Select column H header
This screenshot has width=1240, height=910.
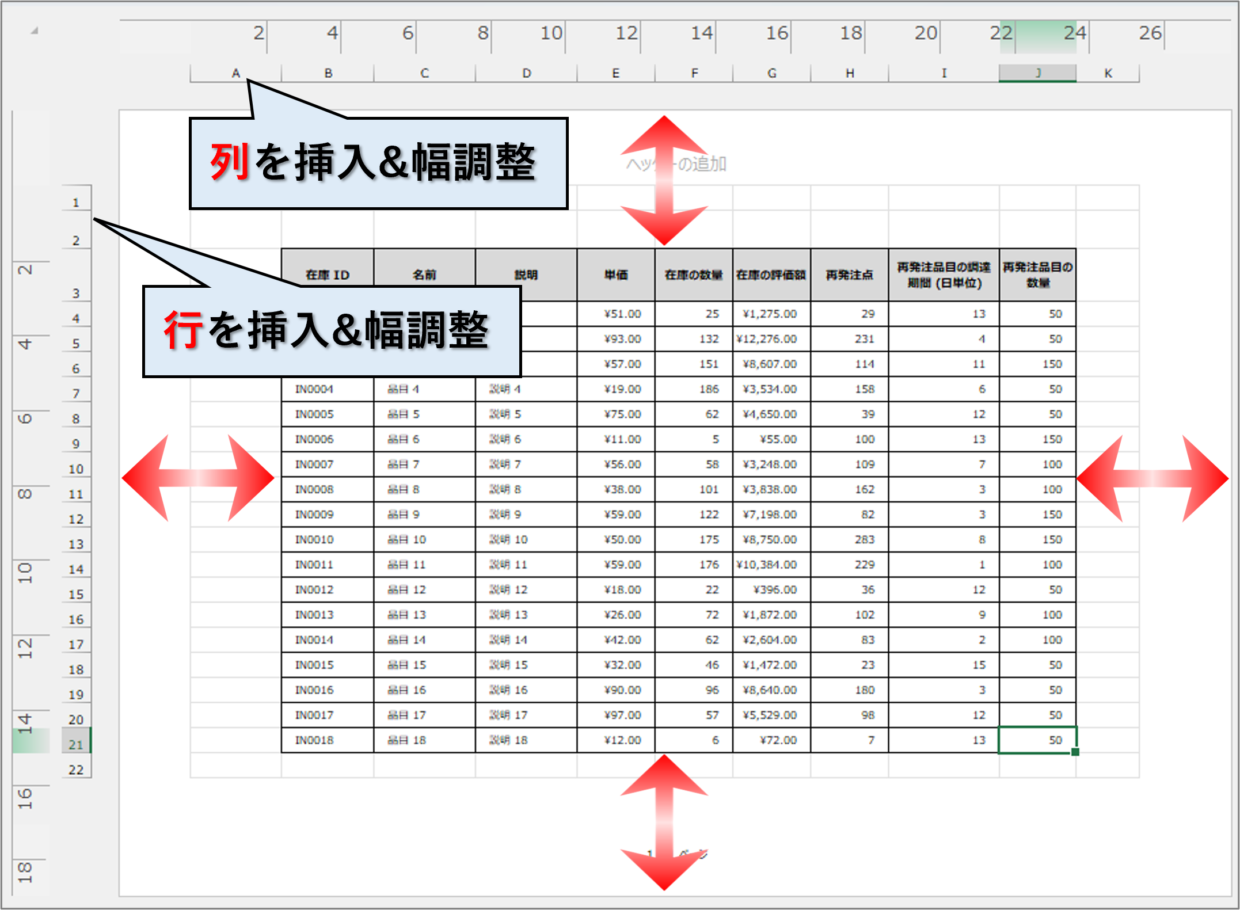tap(849, 73)
